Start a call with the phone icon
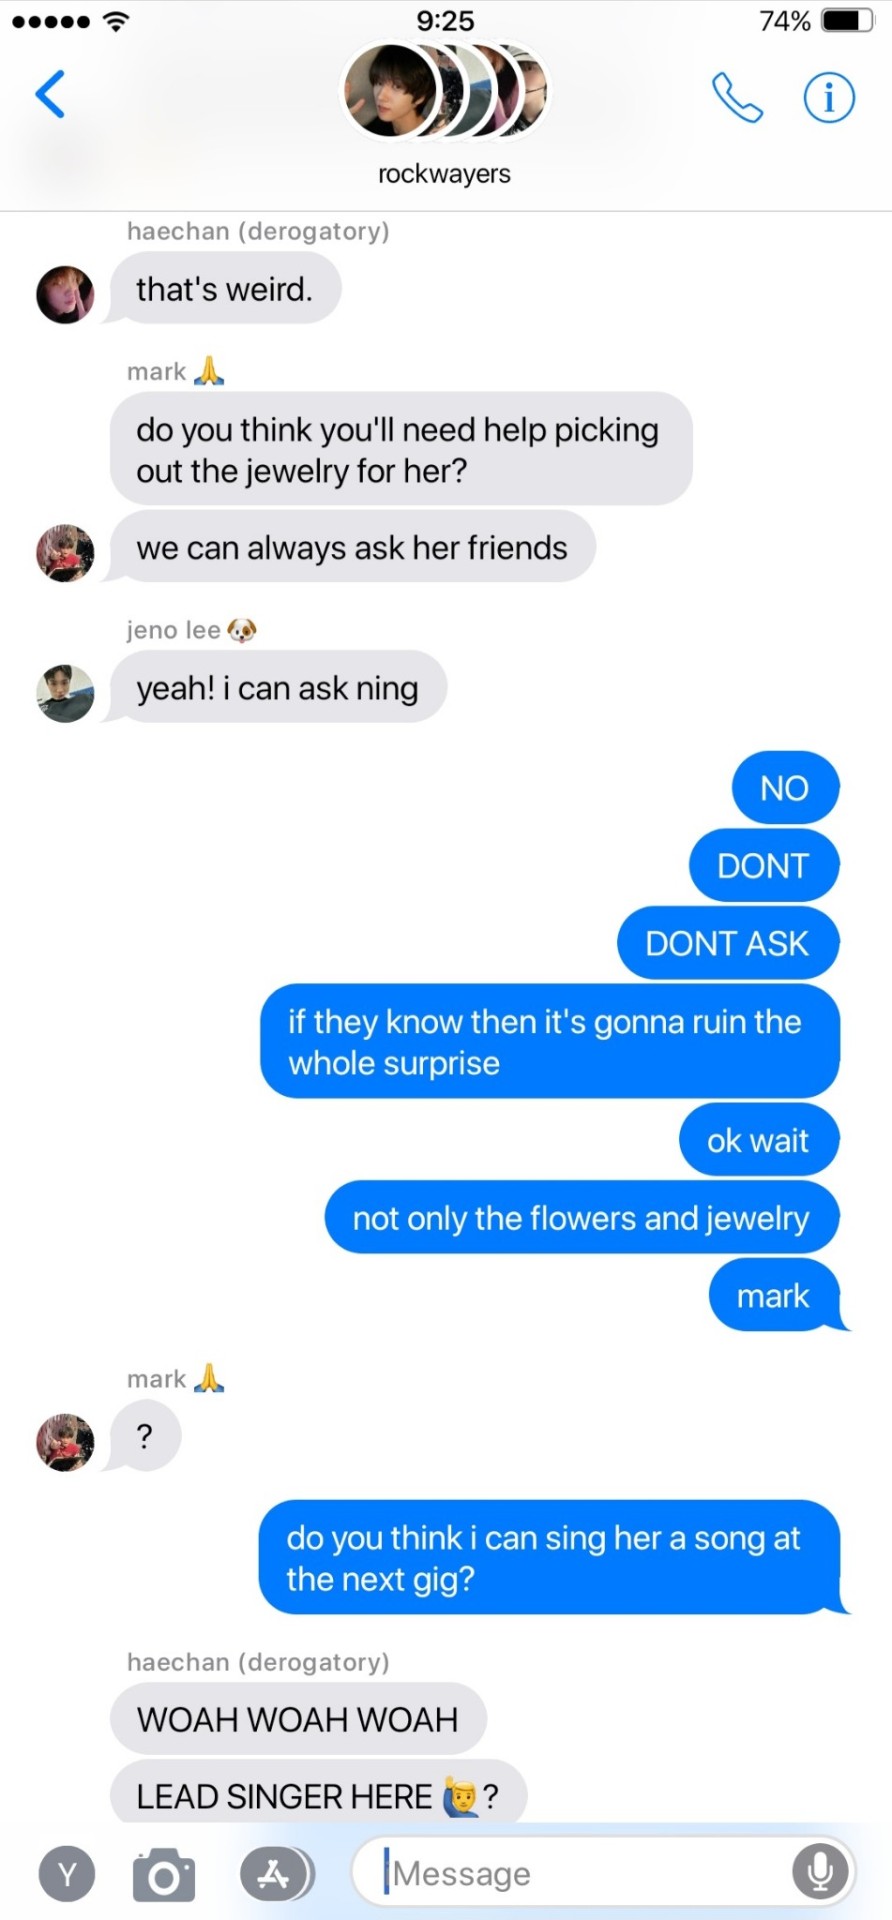The height and width of the screenshot is (1920, 892). tap(737, 97)
